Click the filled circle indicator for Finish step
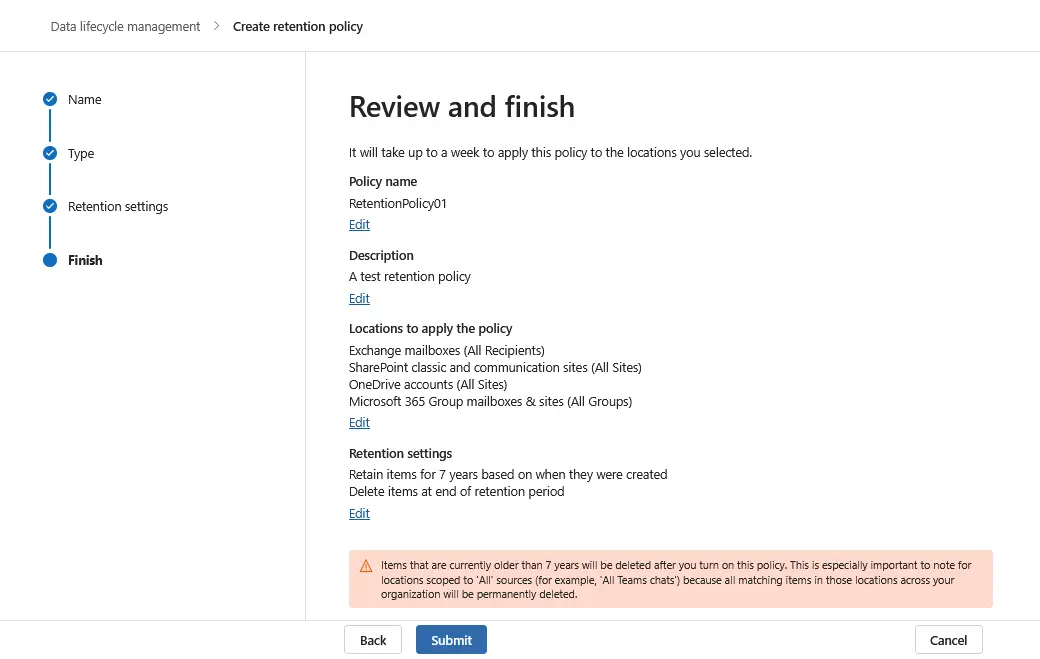The image size is (1040, 659). pyautogui.click(x=50, y=260)
